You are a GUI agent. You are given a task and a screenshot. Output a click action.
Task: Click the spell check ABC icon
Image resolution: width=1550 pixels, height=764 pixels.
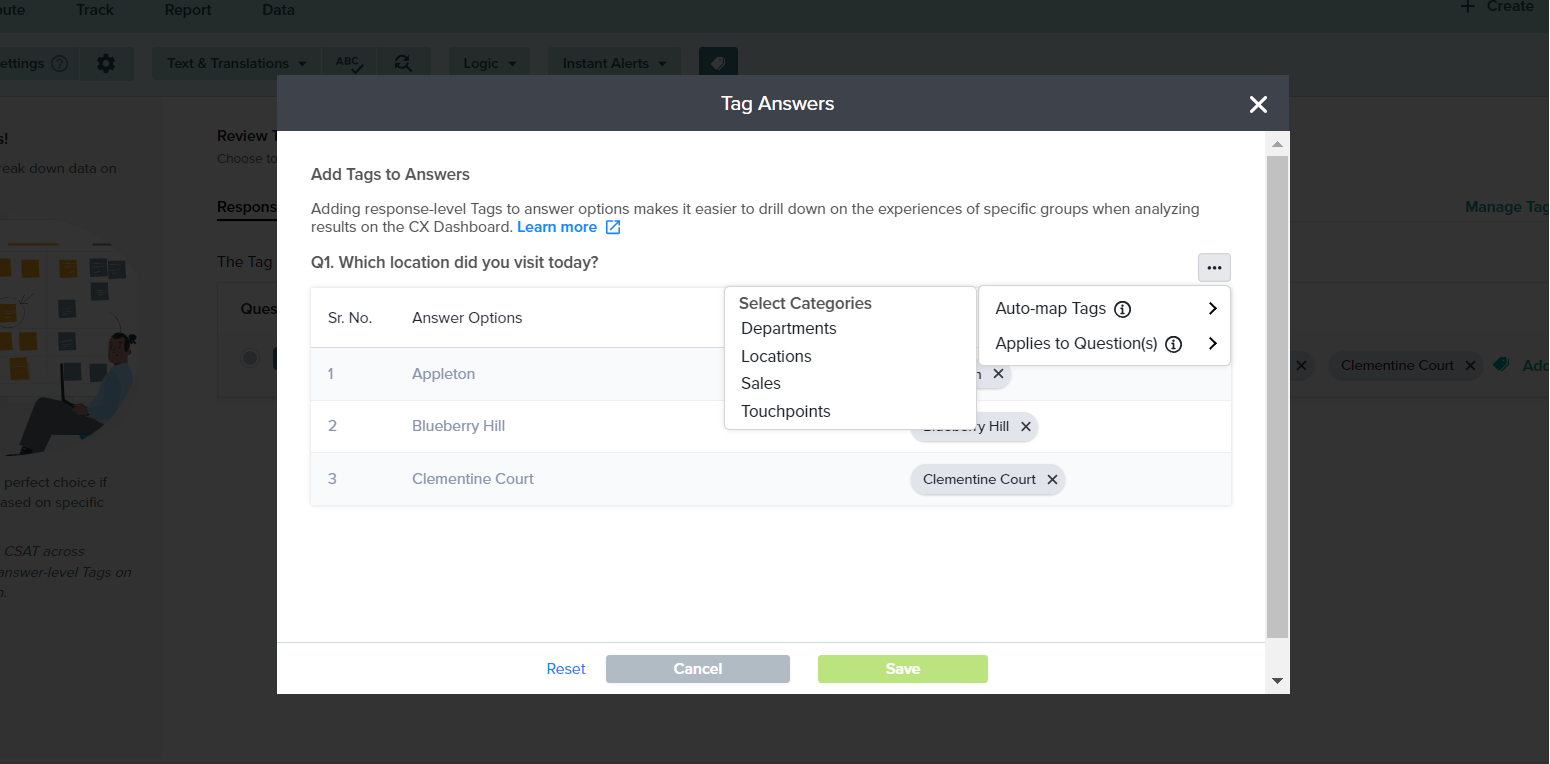click(x=349, y=63)
